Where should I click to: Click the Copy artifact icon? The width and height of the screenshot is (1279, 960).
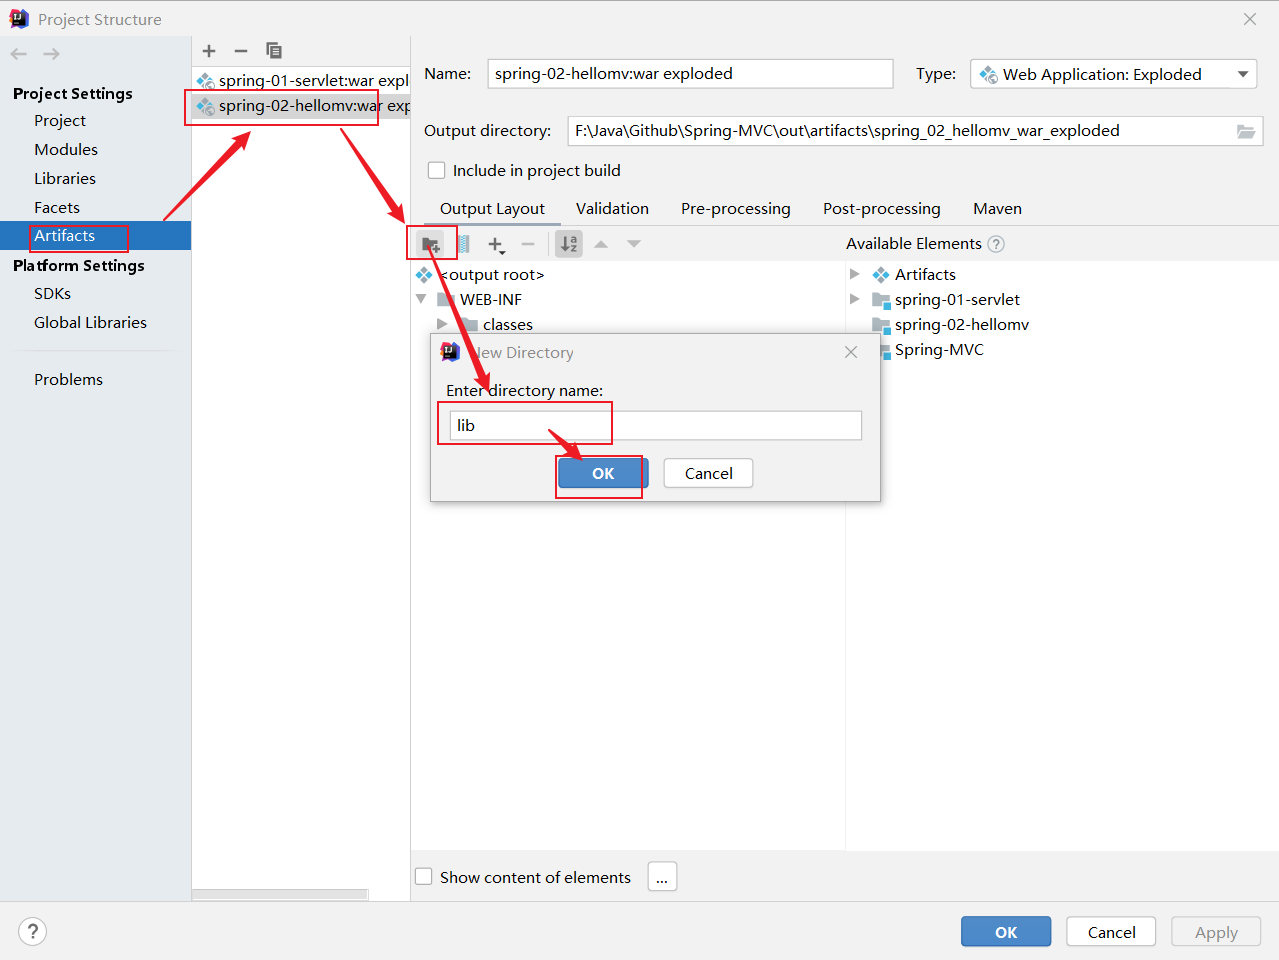(x=273, y=51)
